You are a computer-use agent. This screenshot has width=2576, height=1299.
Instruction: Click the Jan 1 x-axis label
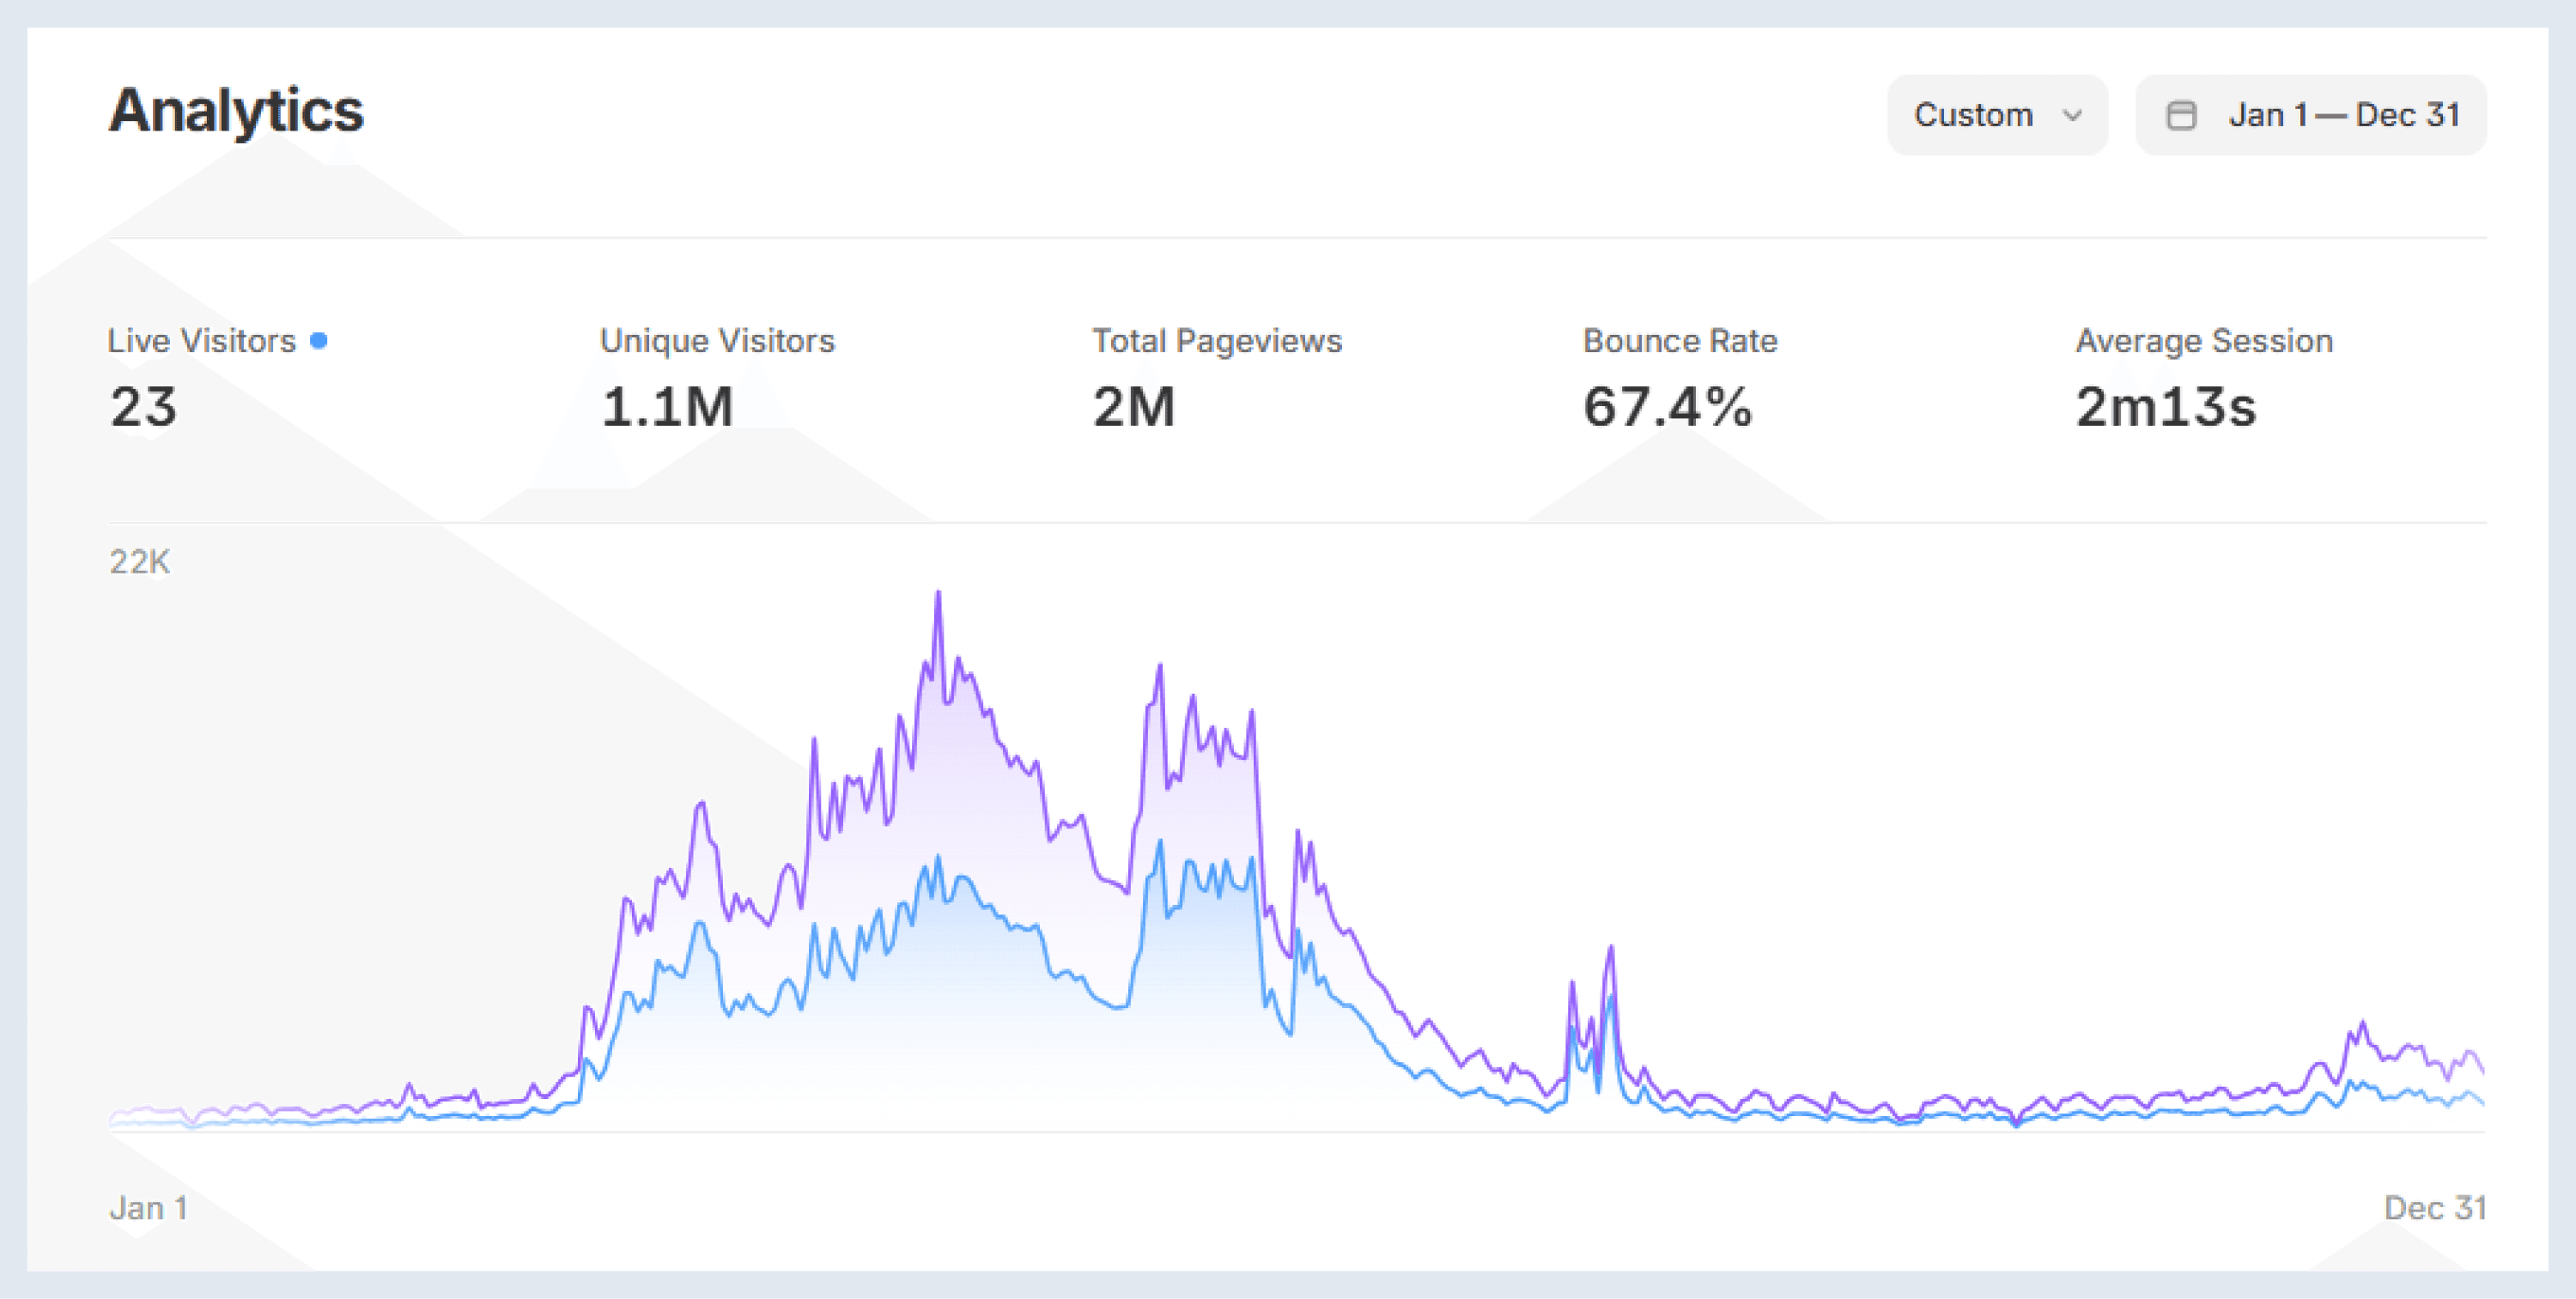click(x=148, y=1208)
